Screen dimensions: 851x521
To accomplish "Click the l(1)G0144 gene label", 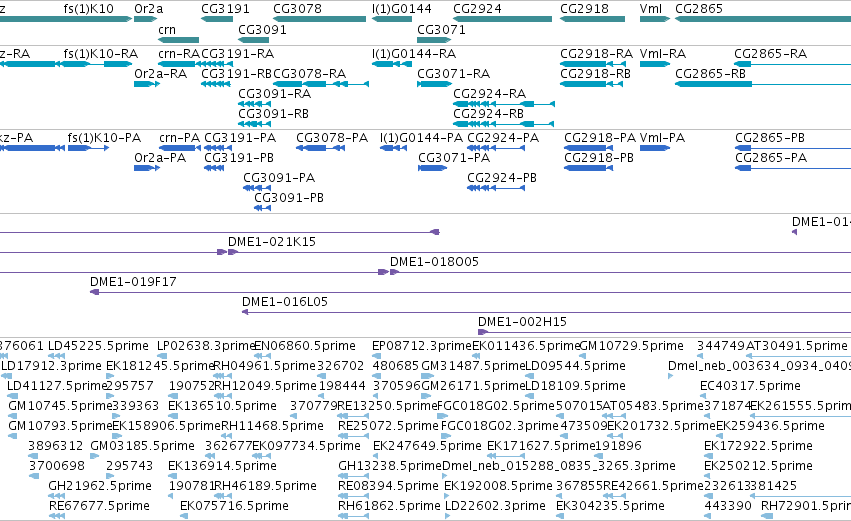I will [402, 9].
